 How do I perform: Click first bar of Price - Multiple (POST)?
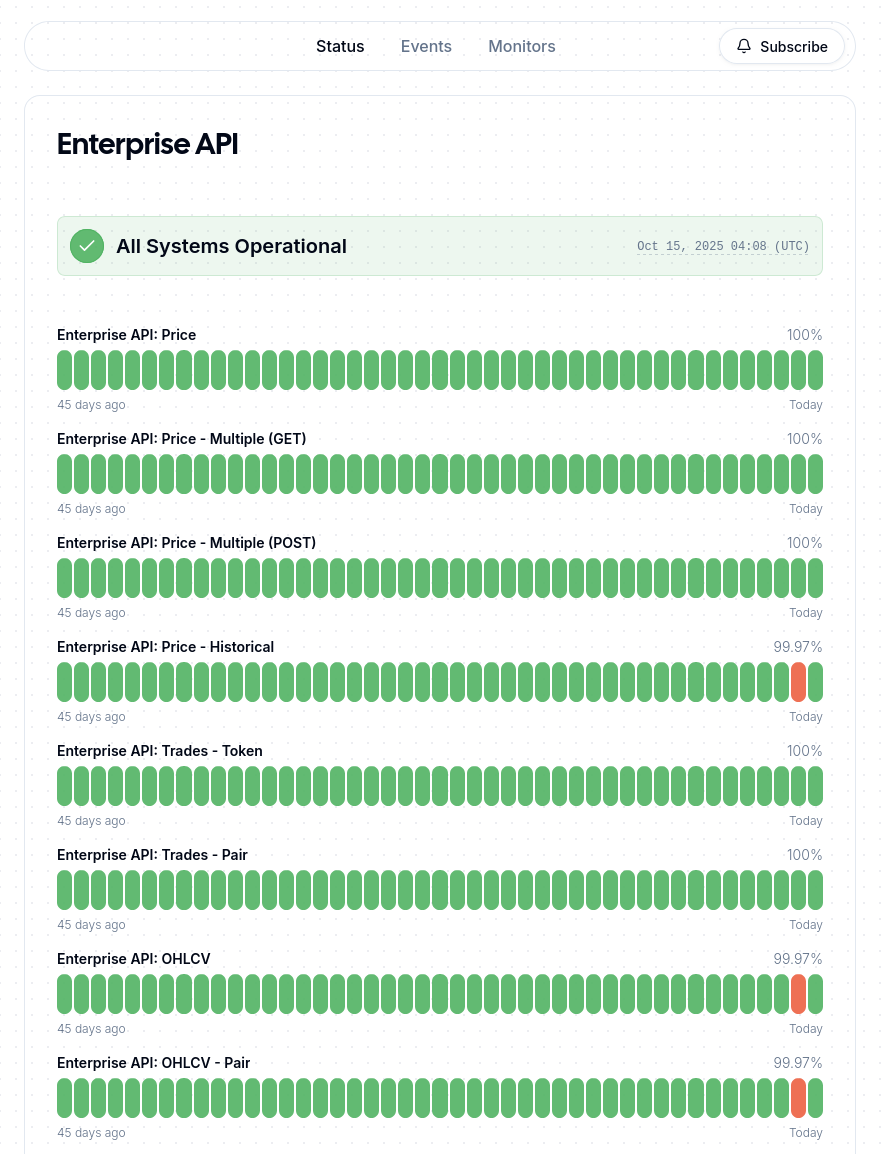[x=64, y=578]
